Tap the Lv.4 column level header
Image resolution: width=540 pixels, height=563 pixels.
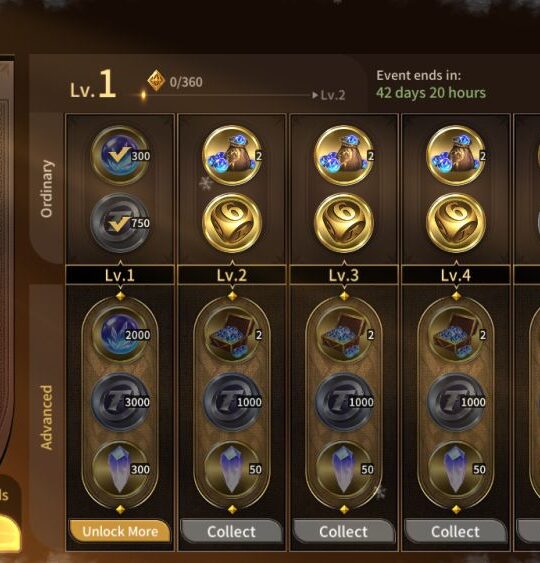(456, 275)
